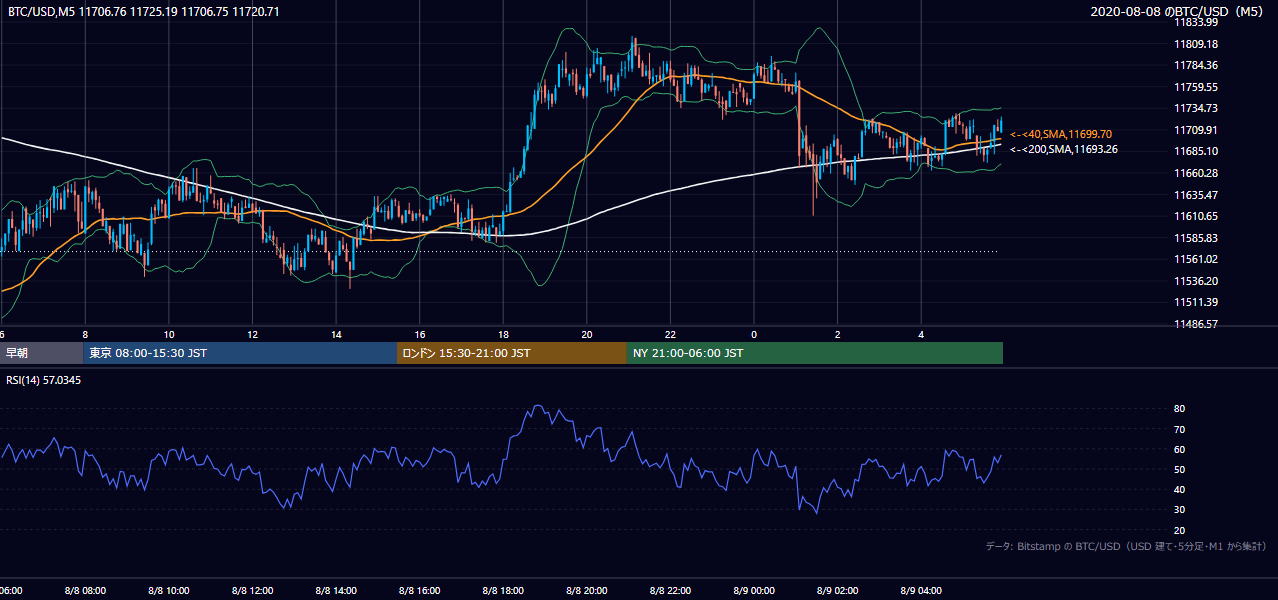
Task: Select the 40 SMA label 11699.70
Action: pyautogui.click(x=1061, y=133)
